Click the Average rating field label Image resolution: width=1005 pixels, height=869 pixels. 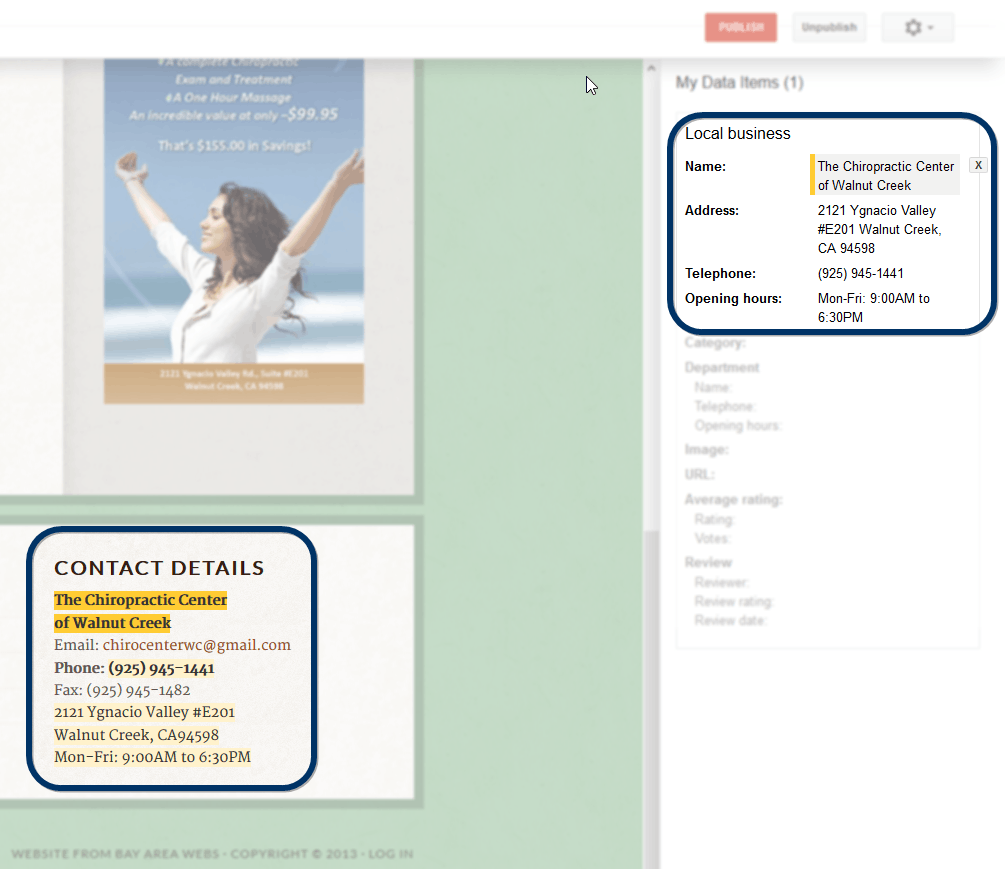pyautogui.click(x=733, y=499)
